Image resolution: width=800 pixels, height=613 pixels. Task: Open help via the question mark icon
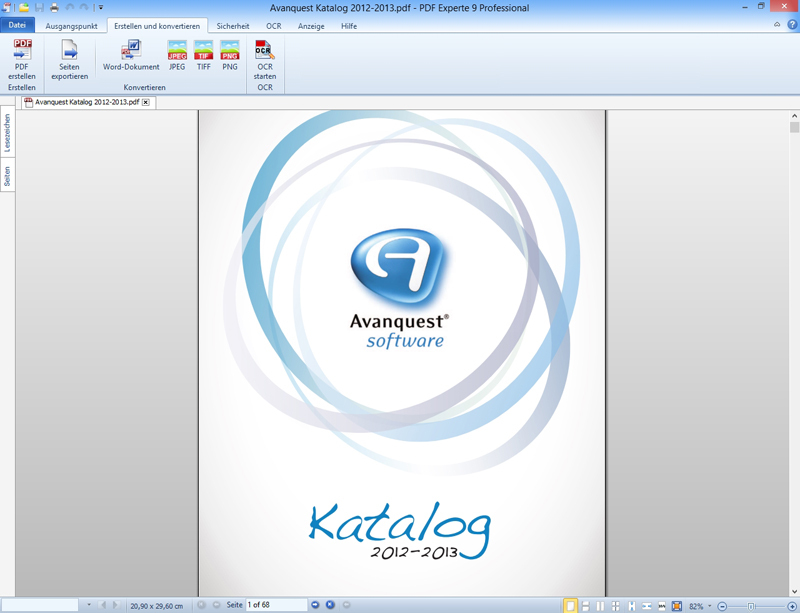point(792,24)
